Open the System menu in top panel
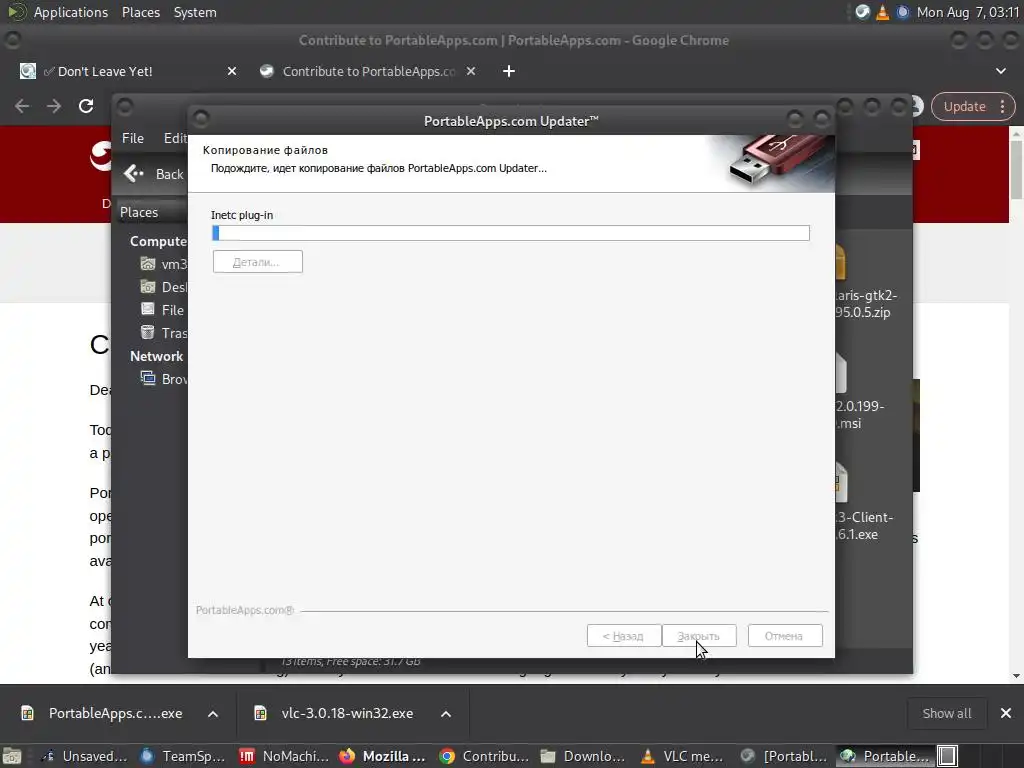 click(195, 12)
